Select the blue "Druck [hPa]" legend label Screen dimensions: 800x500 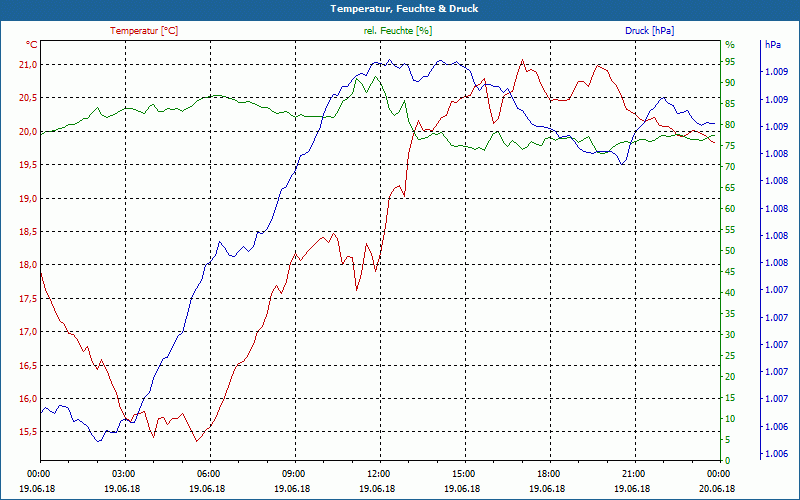[x=649, y=31]
